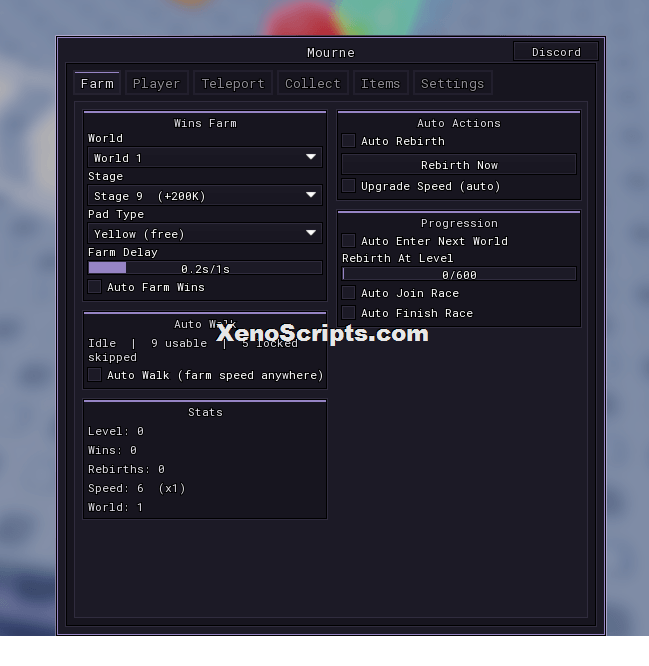Select the Collect tab
The width and height of the screenshot is (649, 666).
(313, 83)
